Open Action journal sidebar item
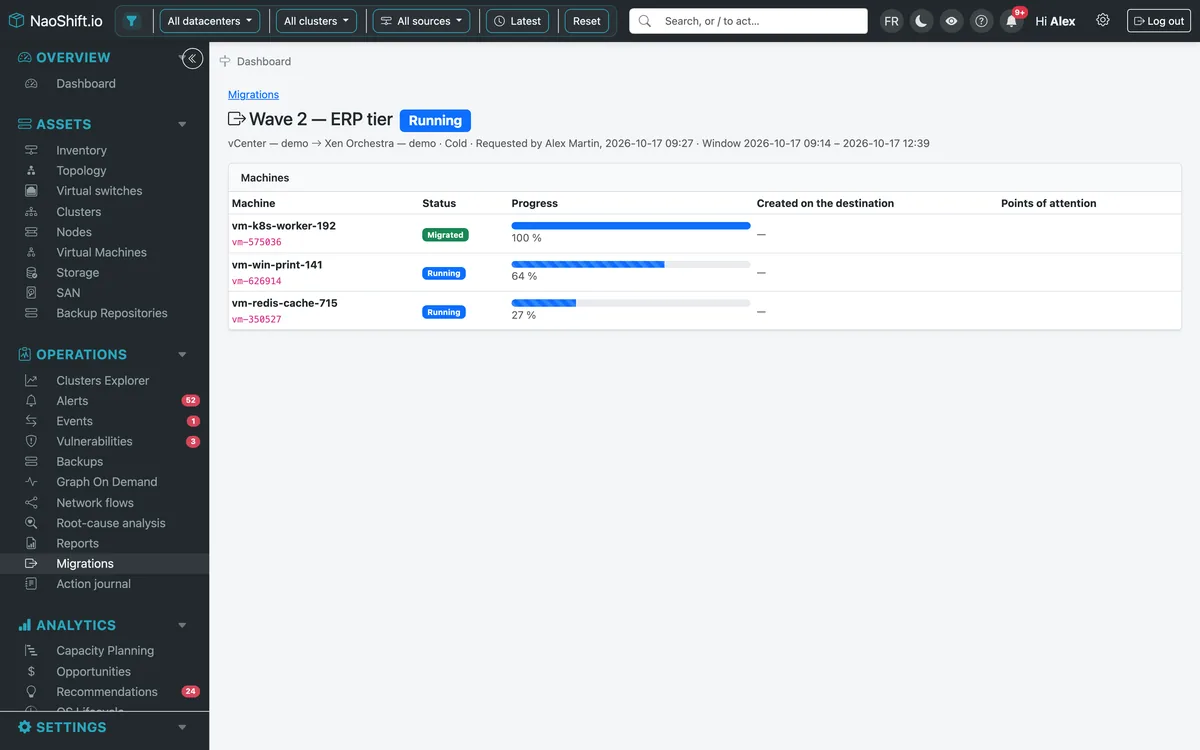The image size is (1200, 750). click(93, 584)
